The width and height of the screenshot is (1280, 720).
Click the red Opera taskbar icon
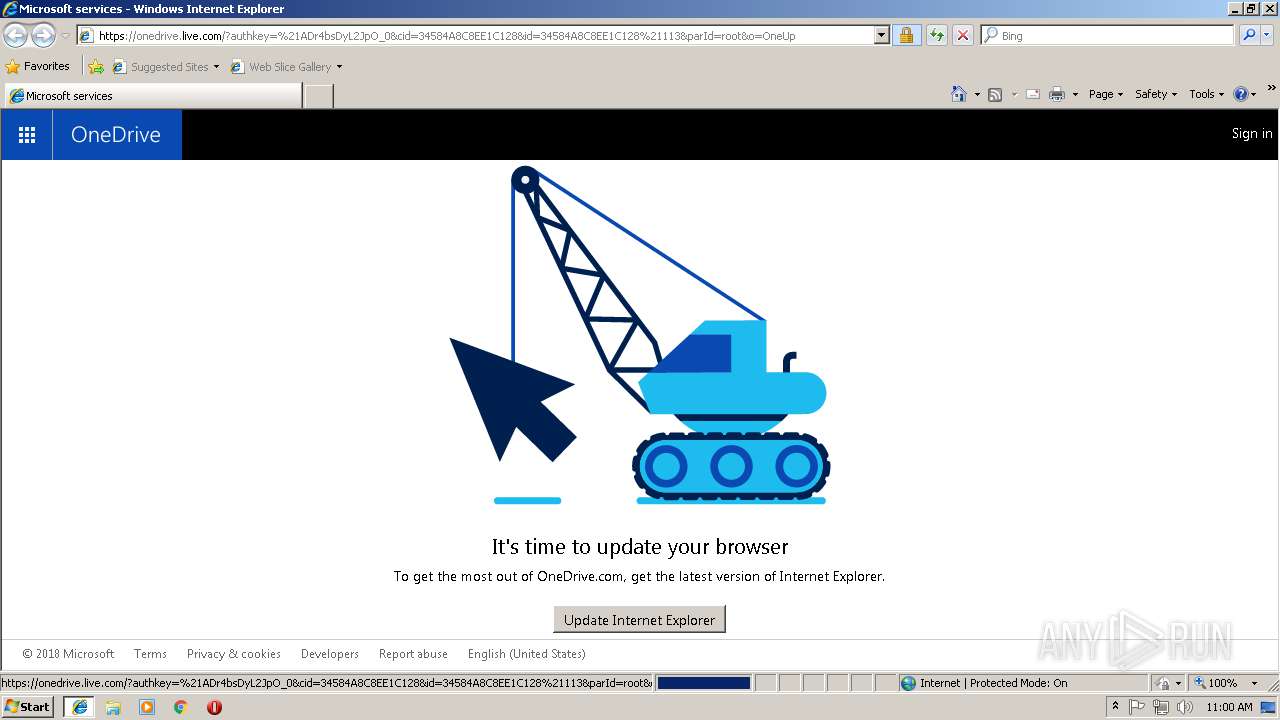pyautogui.click(x=214, y=707)
